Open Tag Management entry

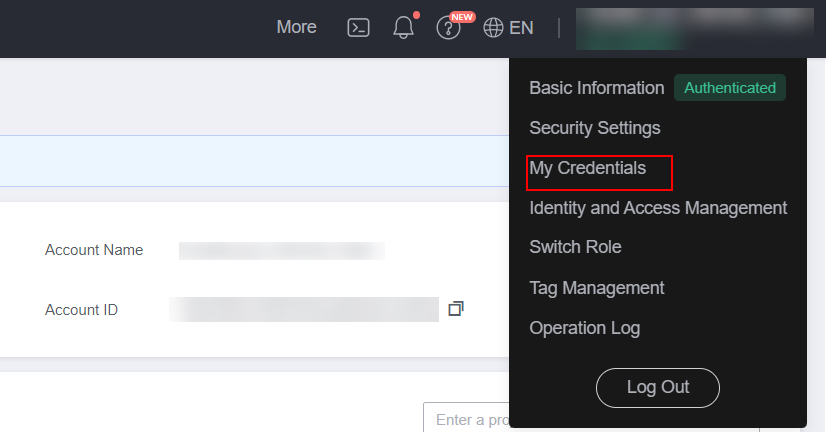pyautogui.click(x=597, y=288)
